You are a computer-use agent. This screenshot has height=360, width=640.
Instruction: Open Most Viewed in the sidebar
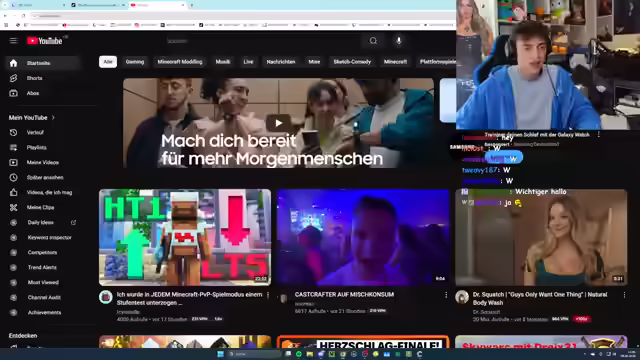[x=43, y=282]
